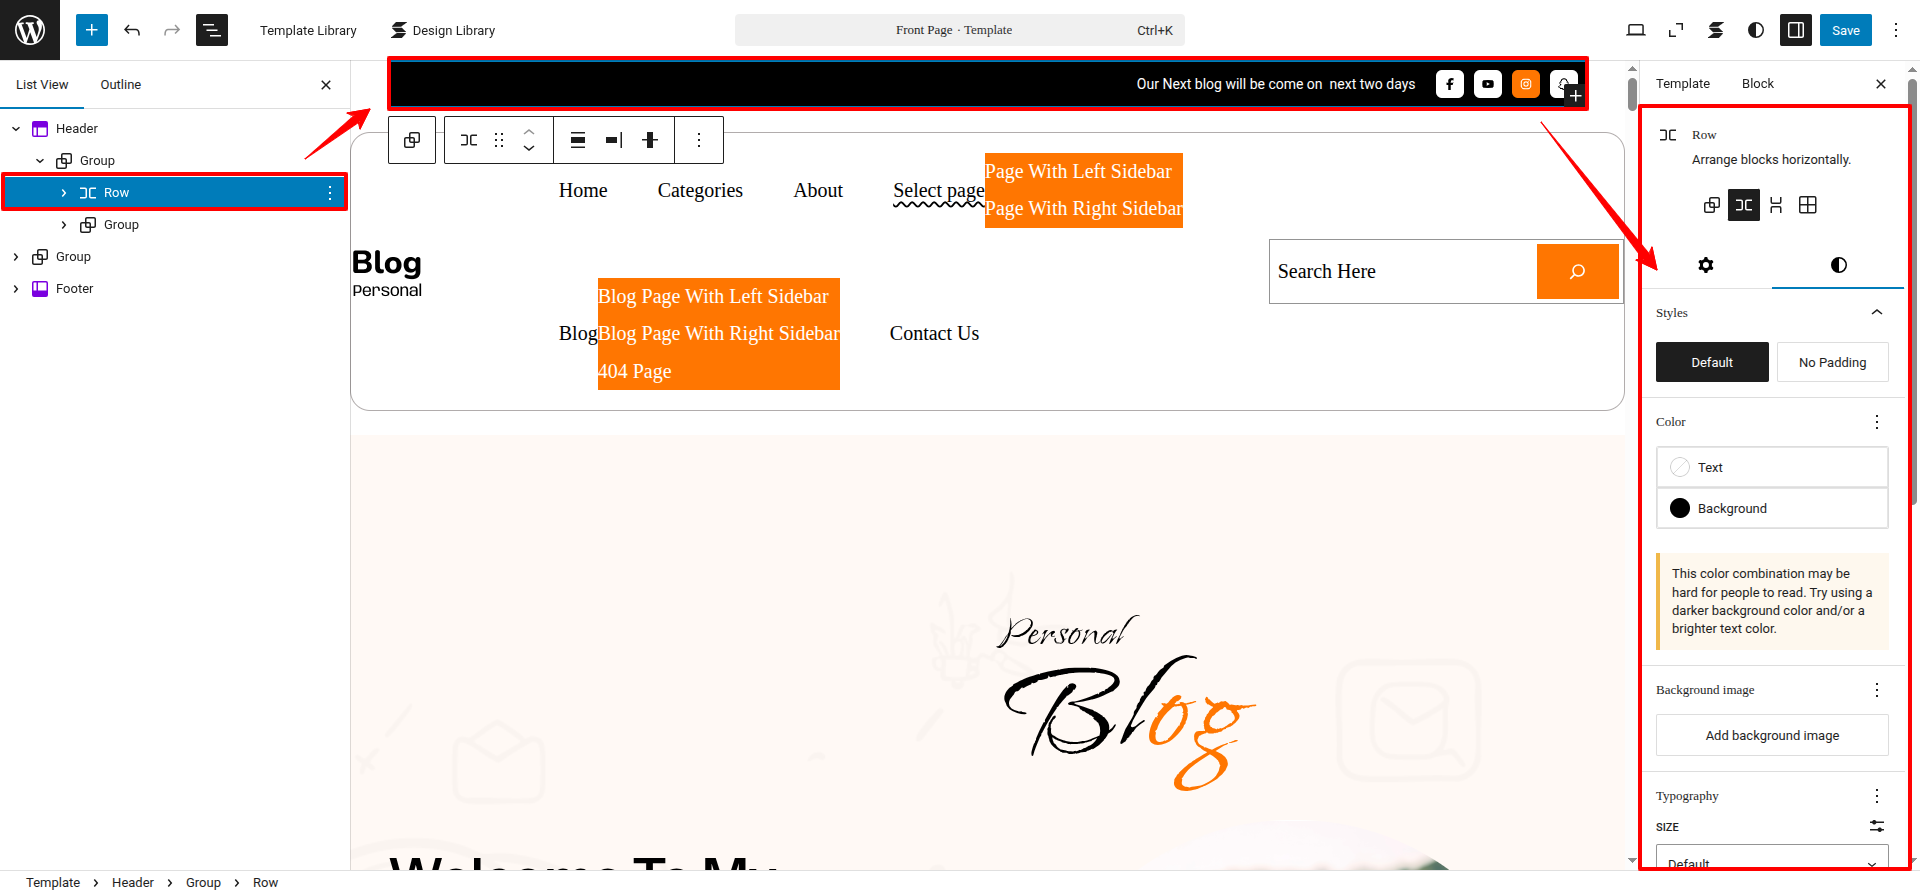1920x895 pixels.
Task: Collapse the Header tree item
Action: 16,129
